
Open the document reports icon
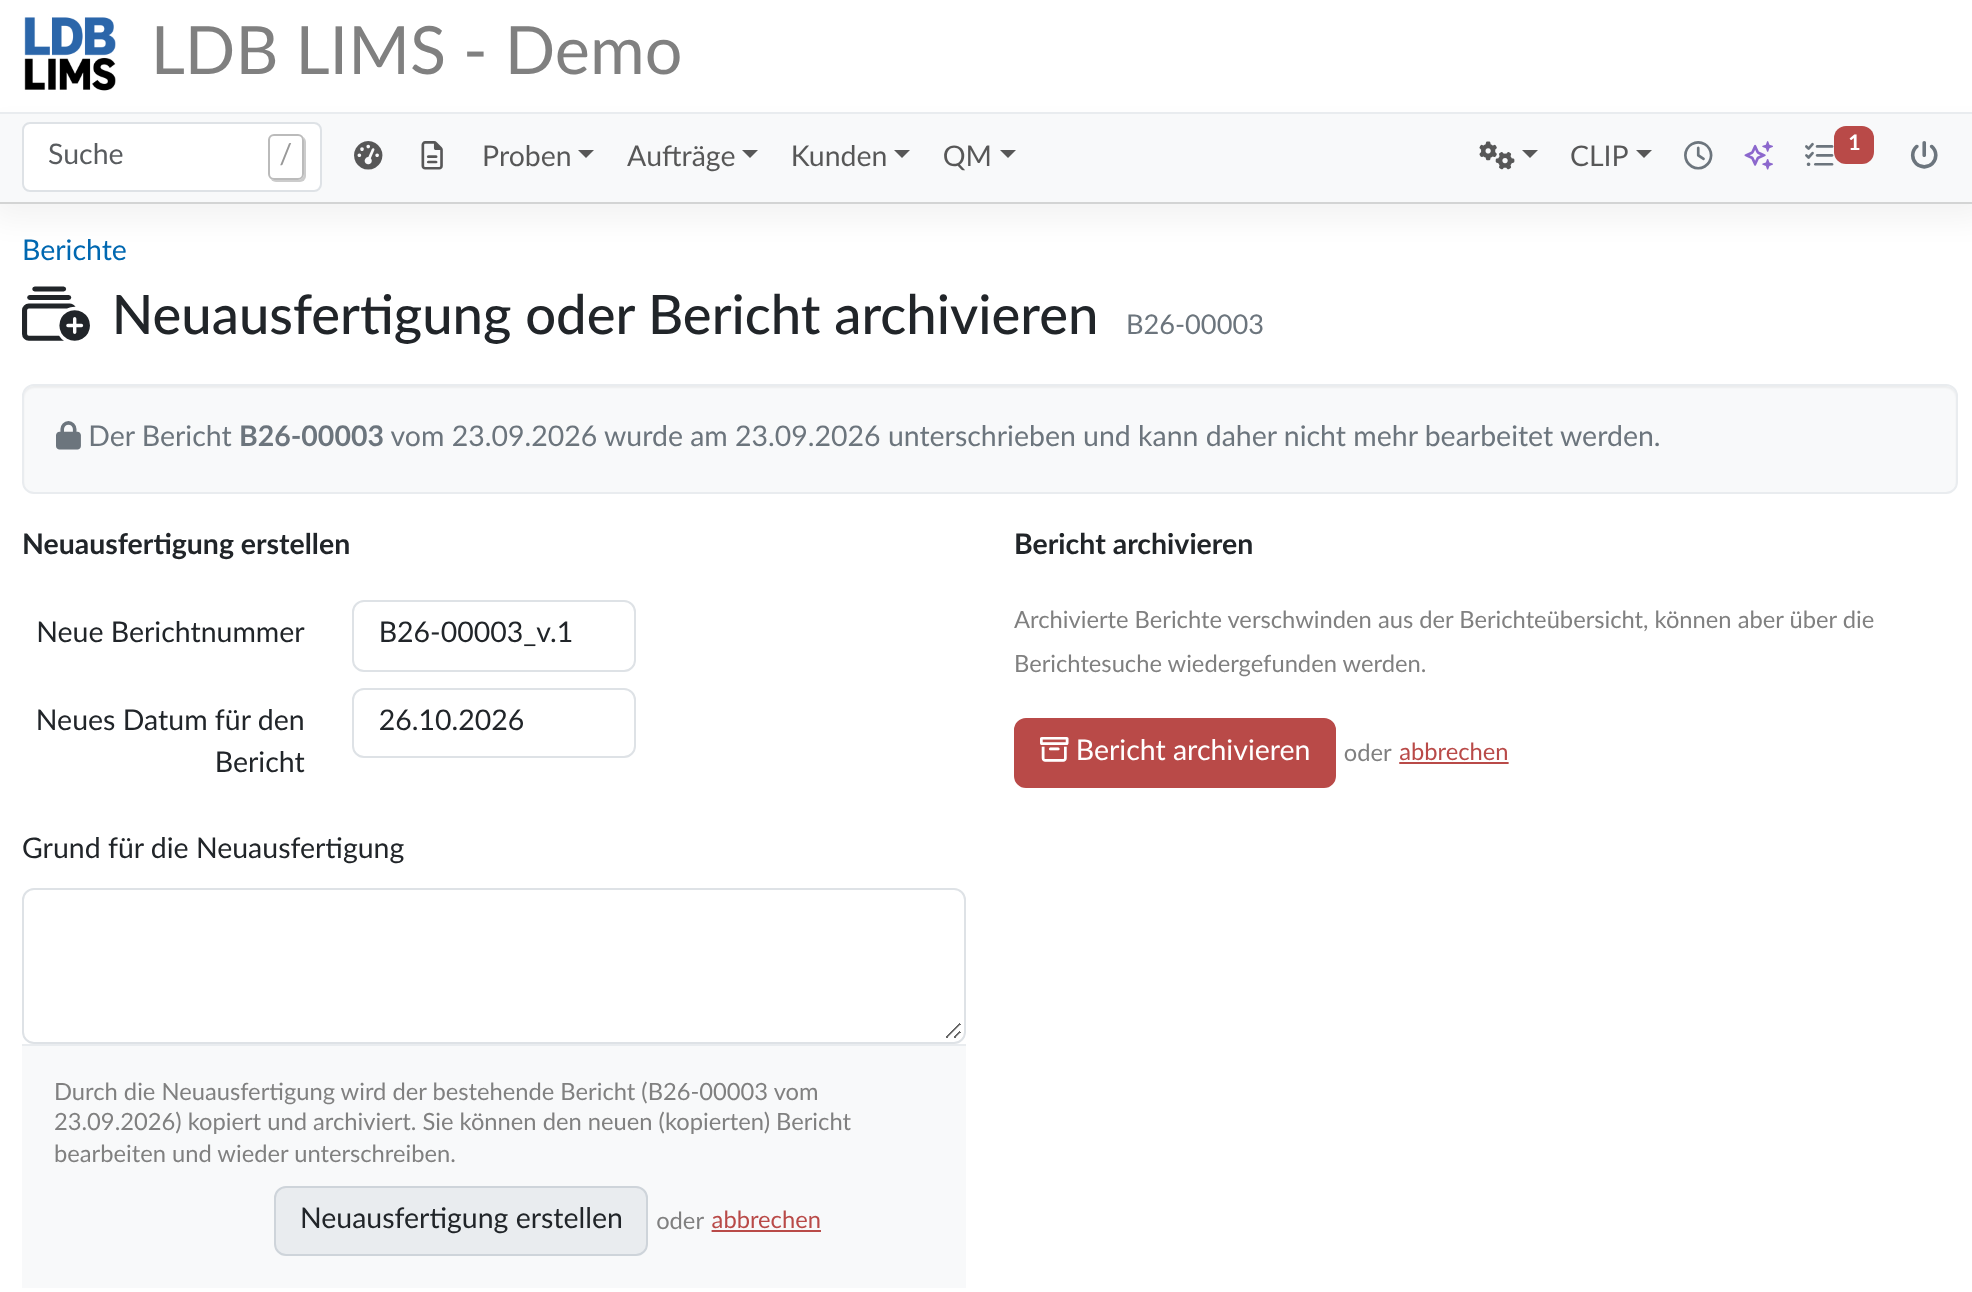[x=432, y=156]
